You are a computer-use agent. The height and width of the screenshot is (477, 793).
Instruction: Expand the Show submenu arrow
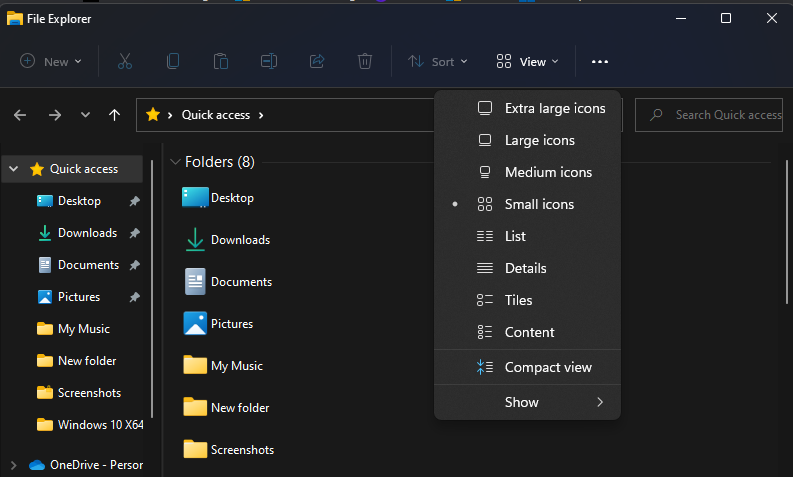600,402
